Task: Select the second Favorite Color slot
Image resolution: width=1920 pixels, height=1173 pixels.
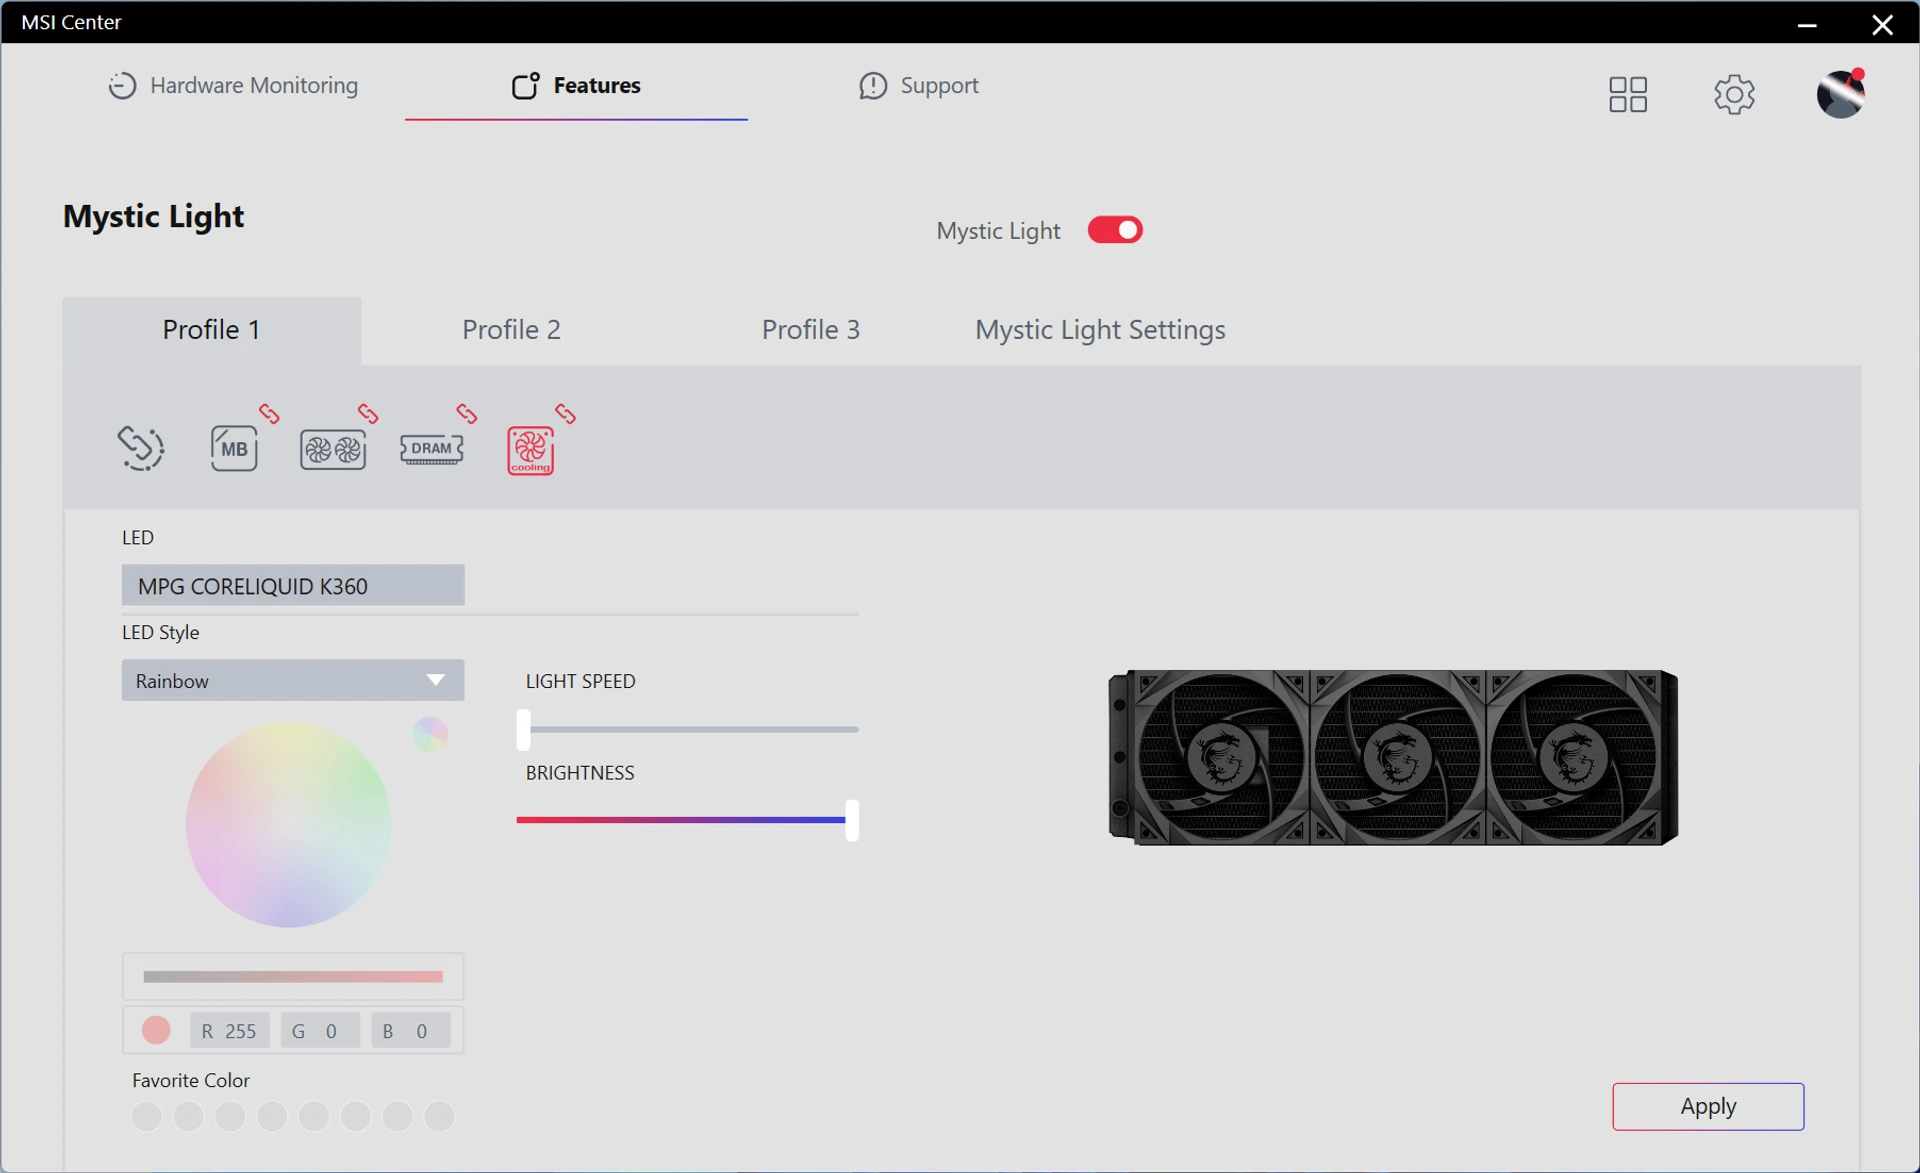Action: [x=188, y=1116]
